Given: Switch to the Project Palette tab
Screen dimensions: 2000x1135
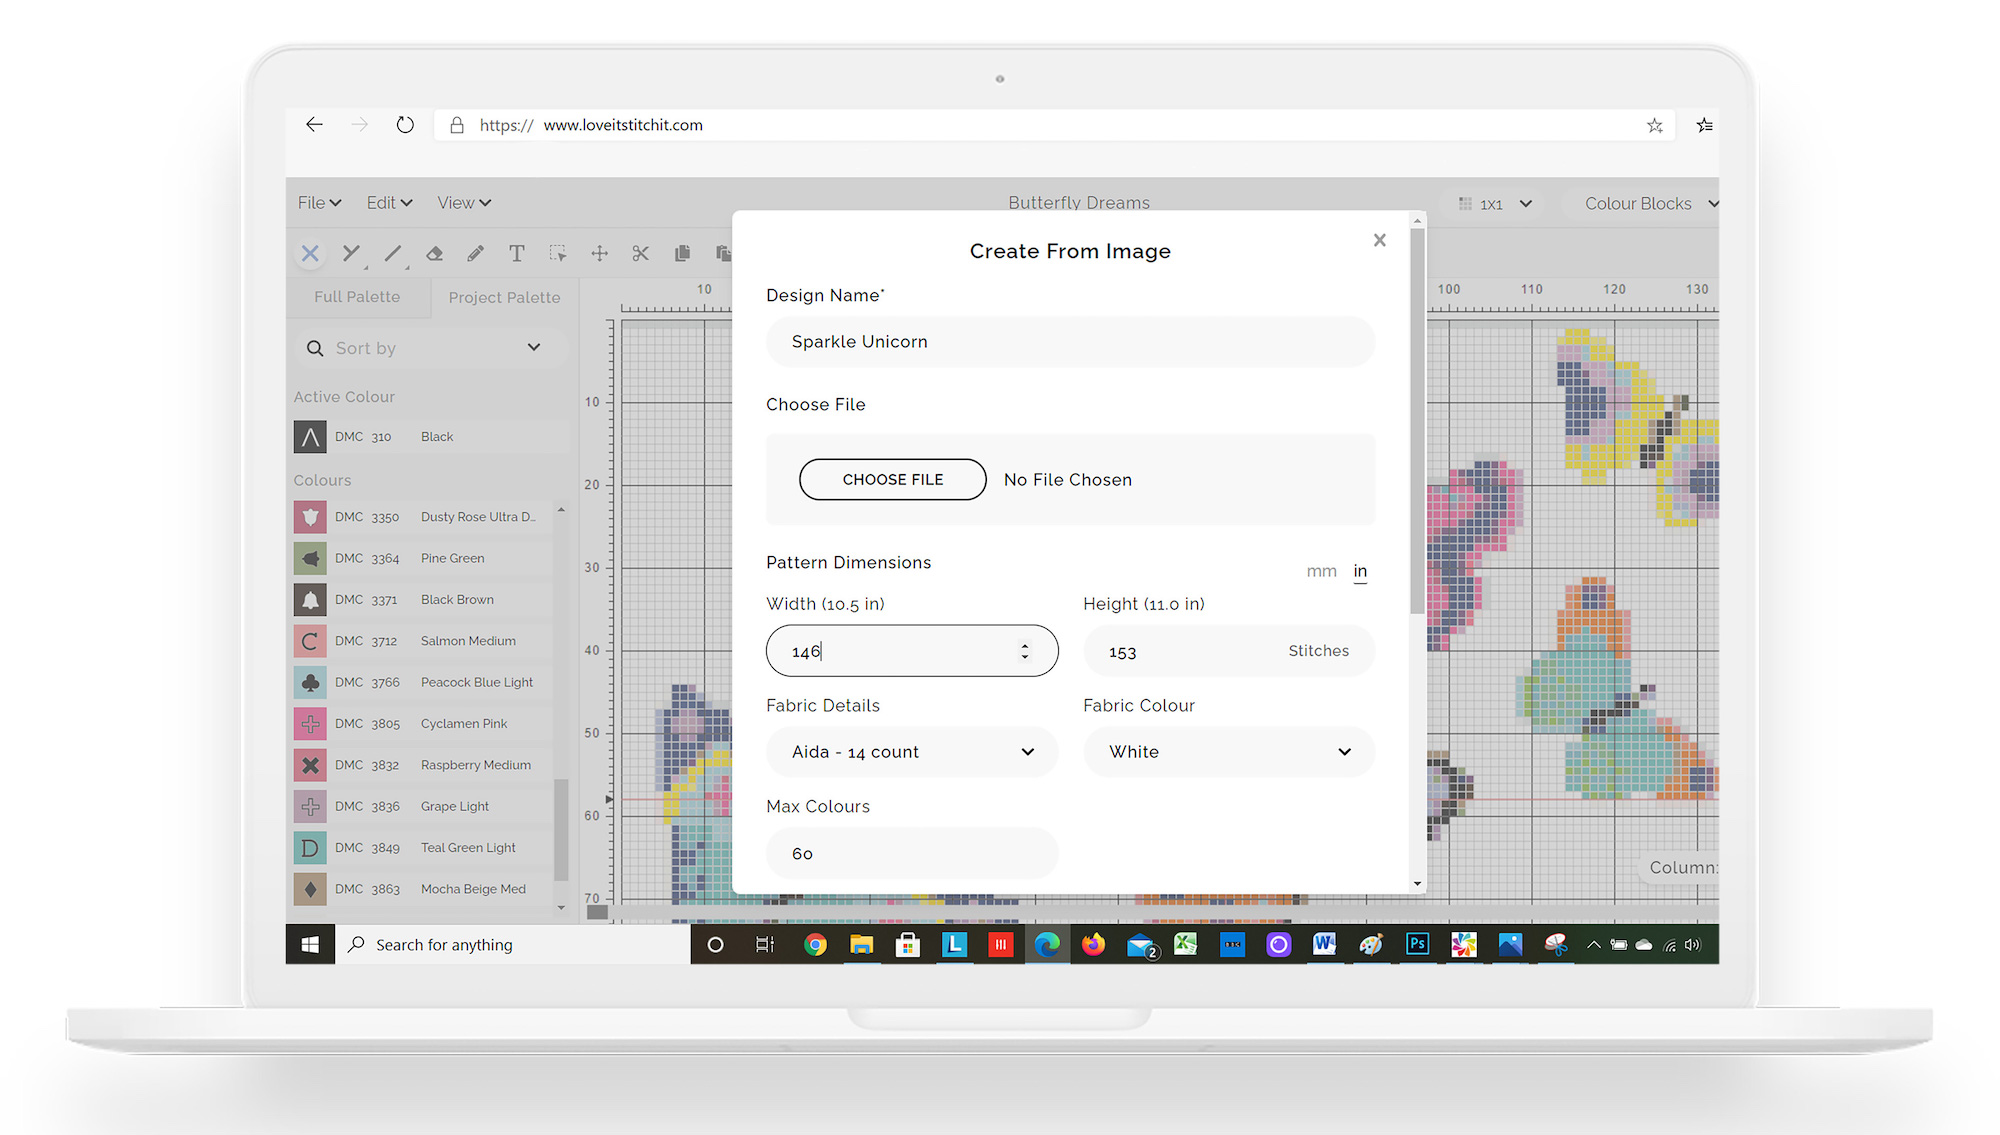Looking at the screenshot, I should [504, 297].
